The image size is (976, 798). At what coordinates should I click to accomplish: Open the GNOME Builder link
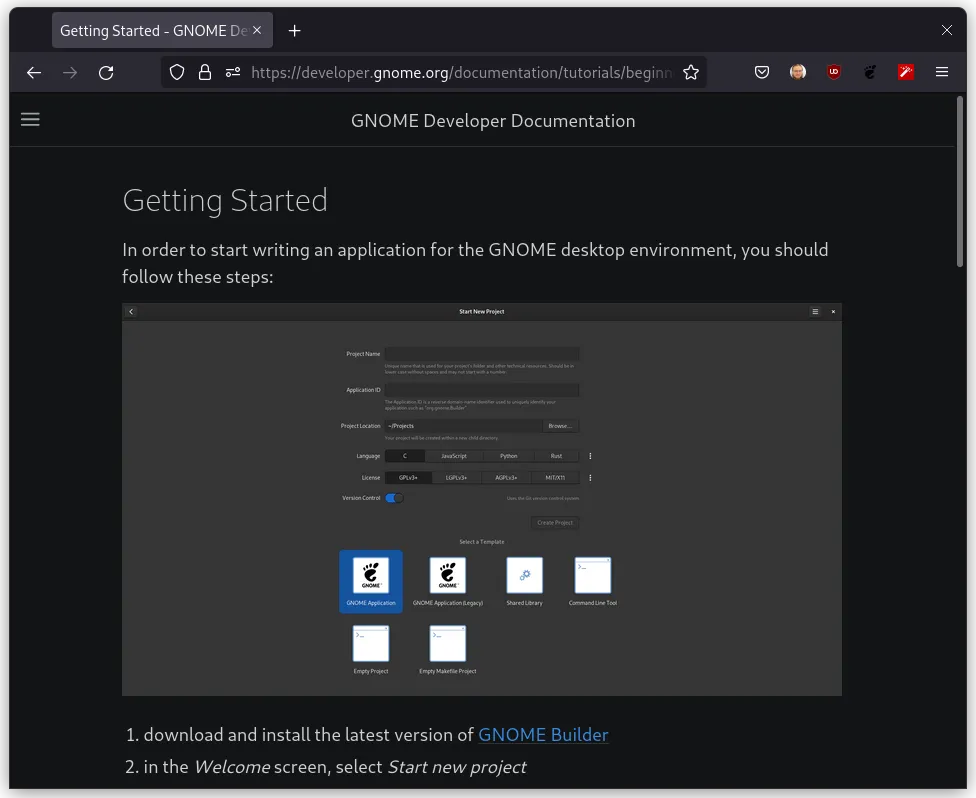click(x=543, y=735)
